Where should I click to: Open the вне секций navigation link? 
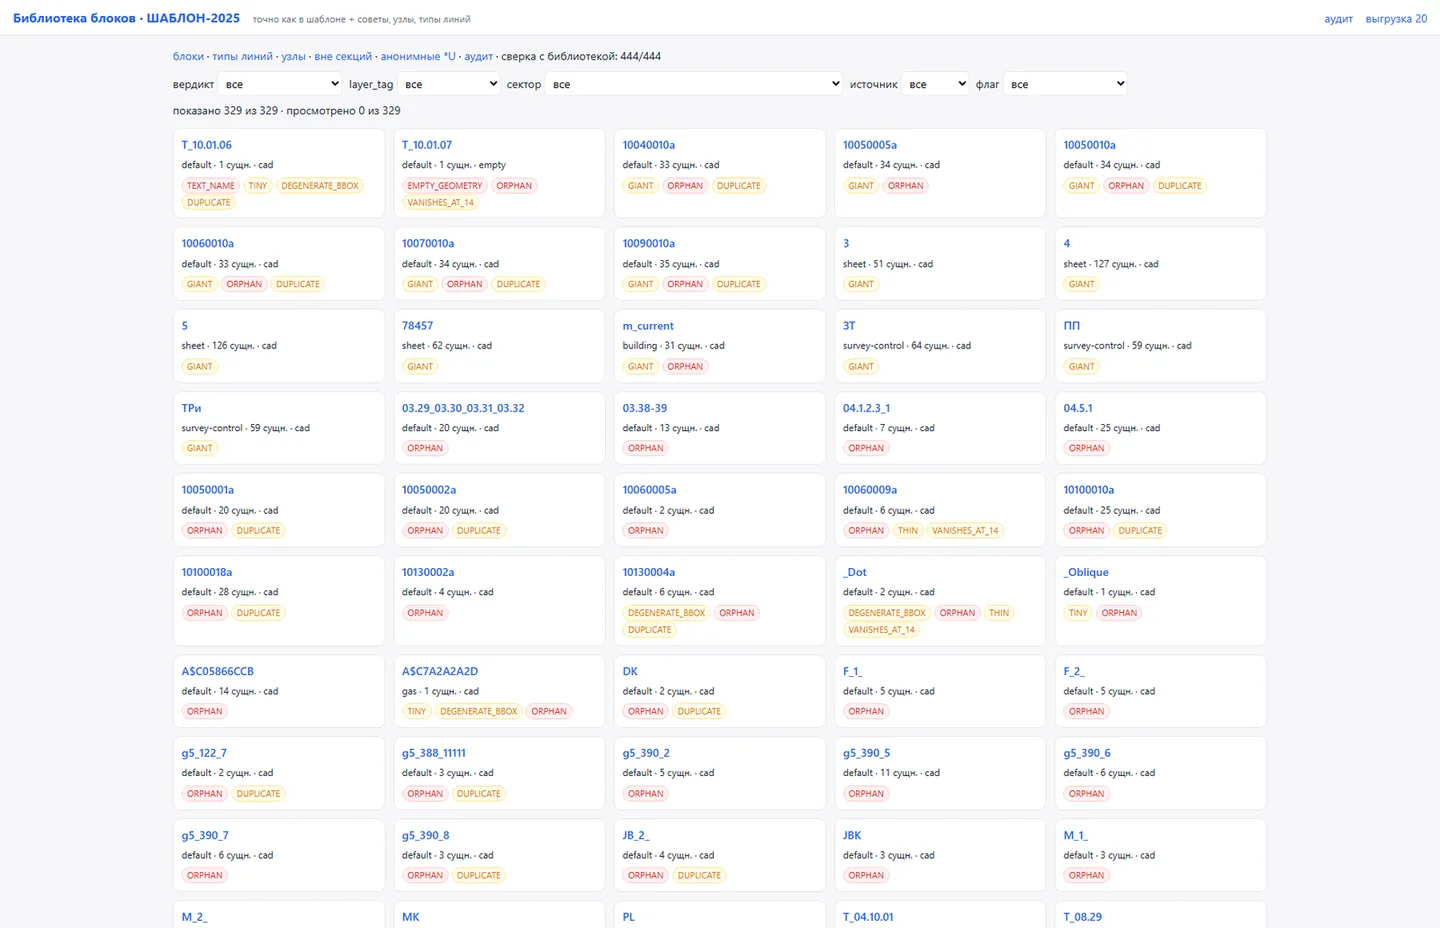tap(343, 56)
